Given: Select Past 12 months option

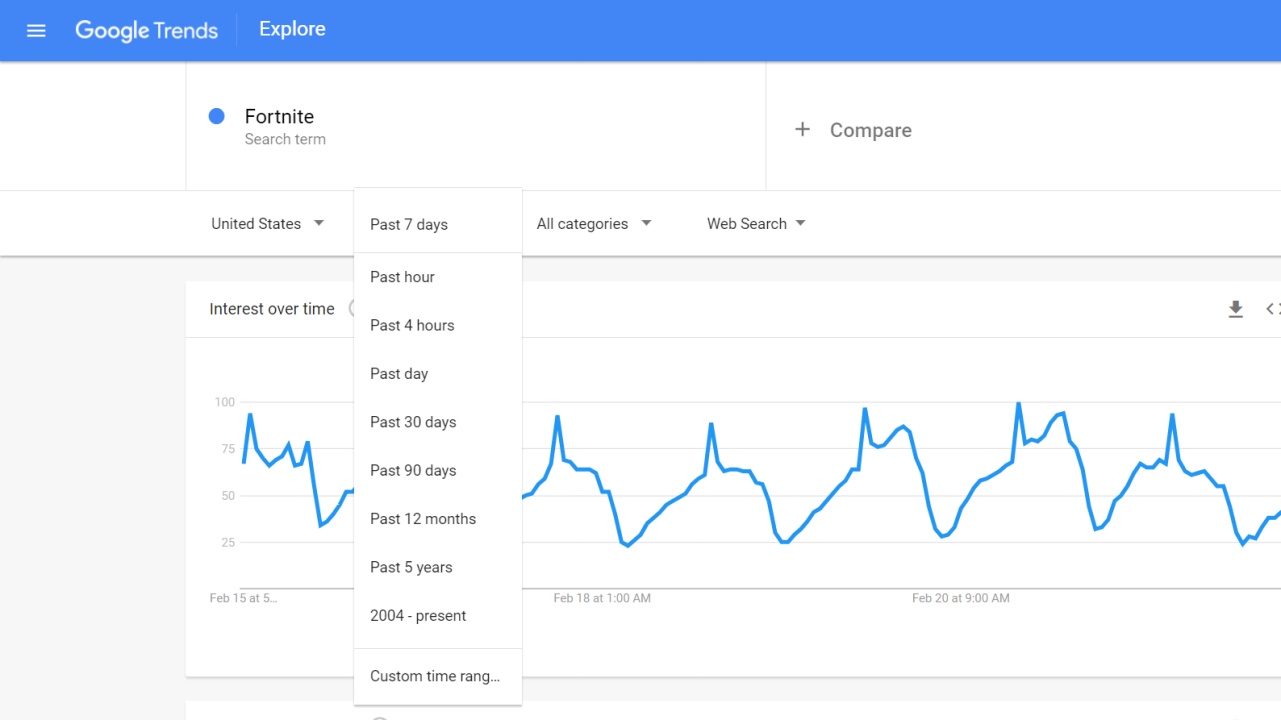Looking at the screenshot, I should tap(423, 519).
